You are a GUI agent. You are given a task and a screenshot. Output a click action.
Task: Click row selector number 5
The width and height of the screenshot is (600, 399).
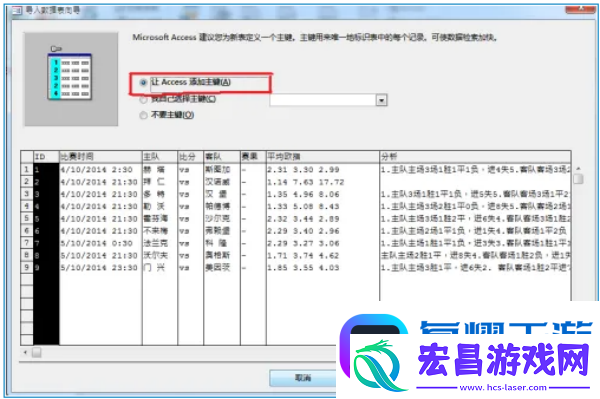(x=27, y=218)
